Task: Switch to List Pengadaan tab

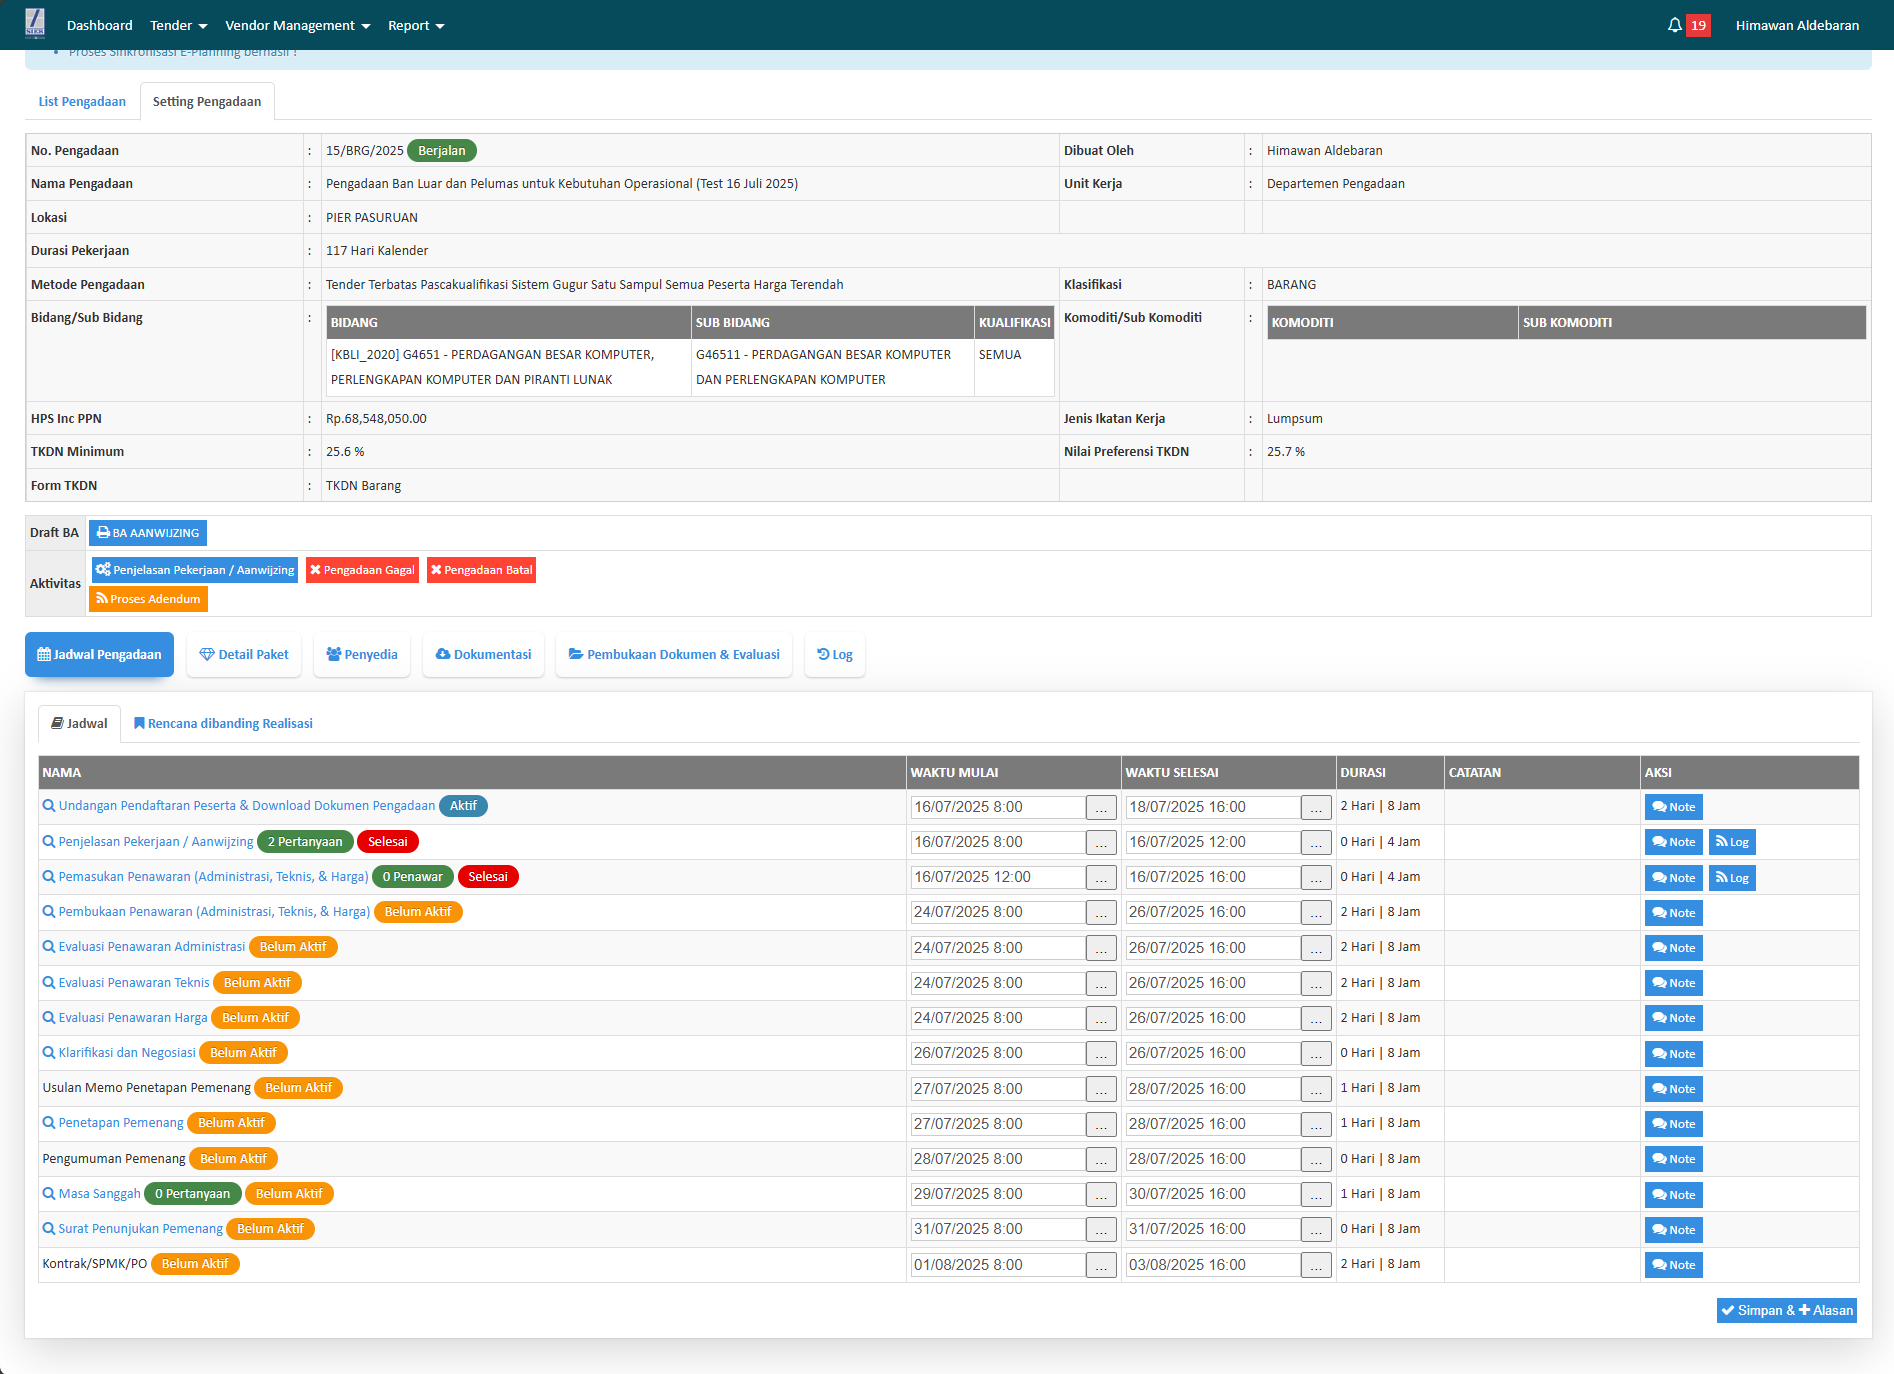Action: point(82,102)
